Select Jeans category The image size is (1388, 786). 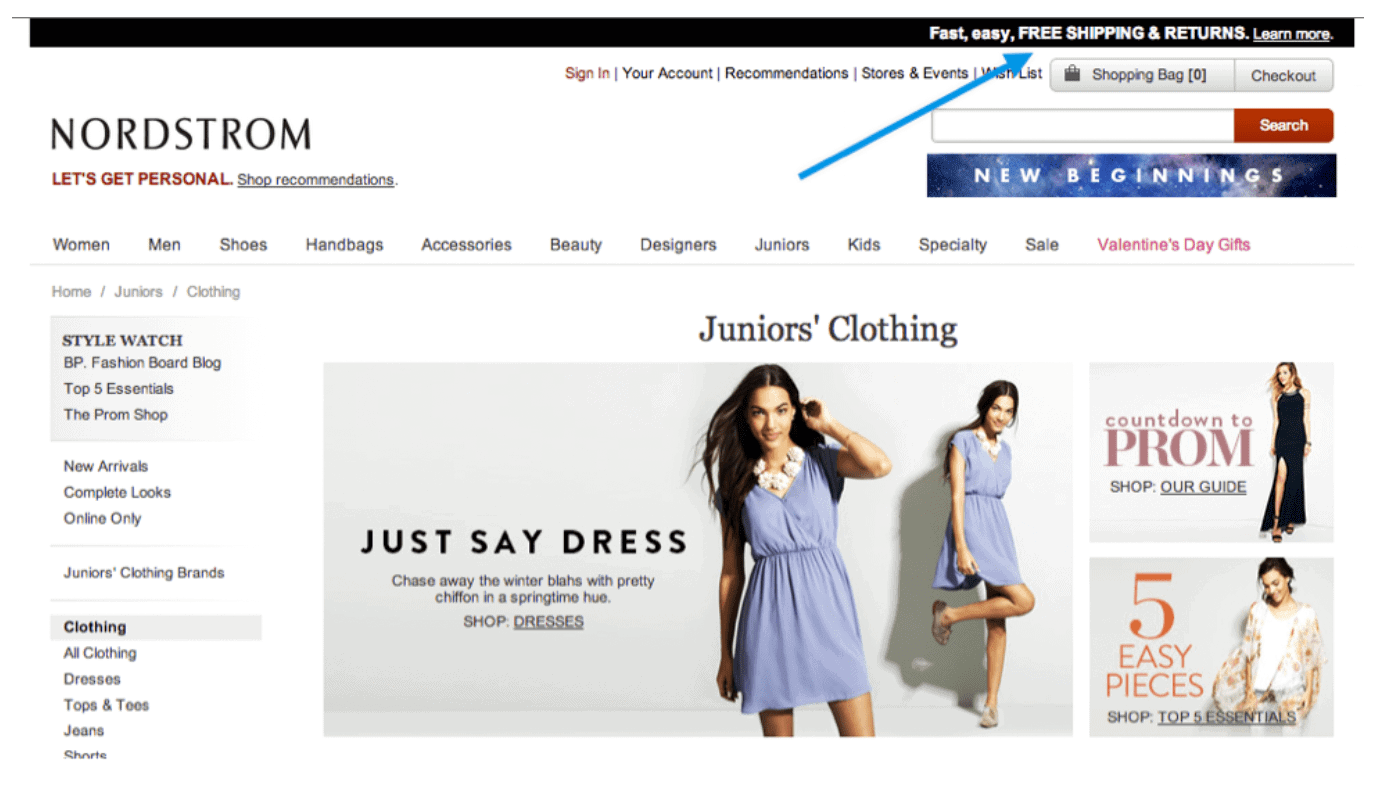[84, 731]
